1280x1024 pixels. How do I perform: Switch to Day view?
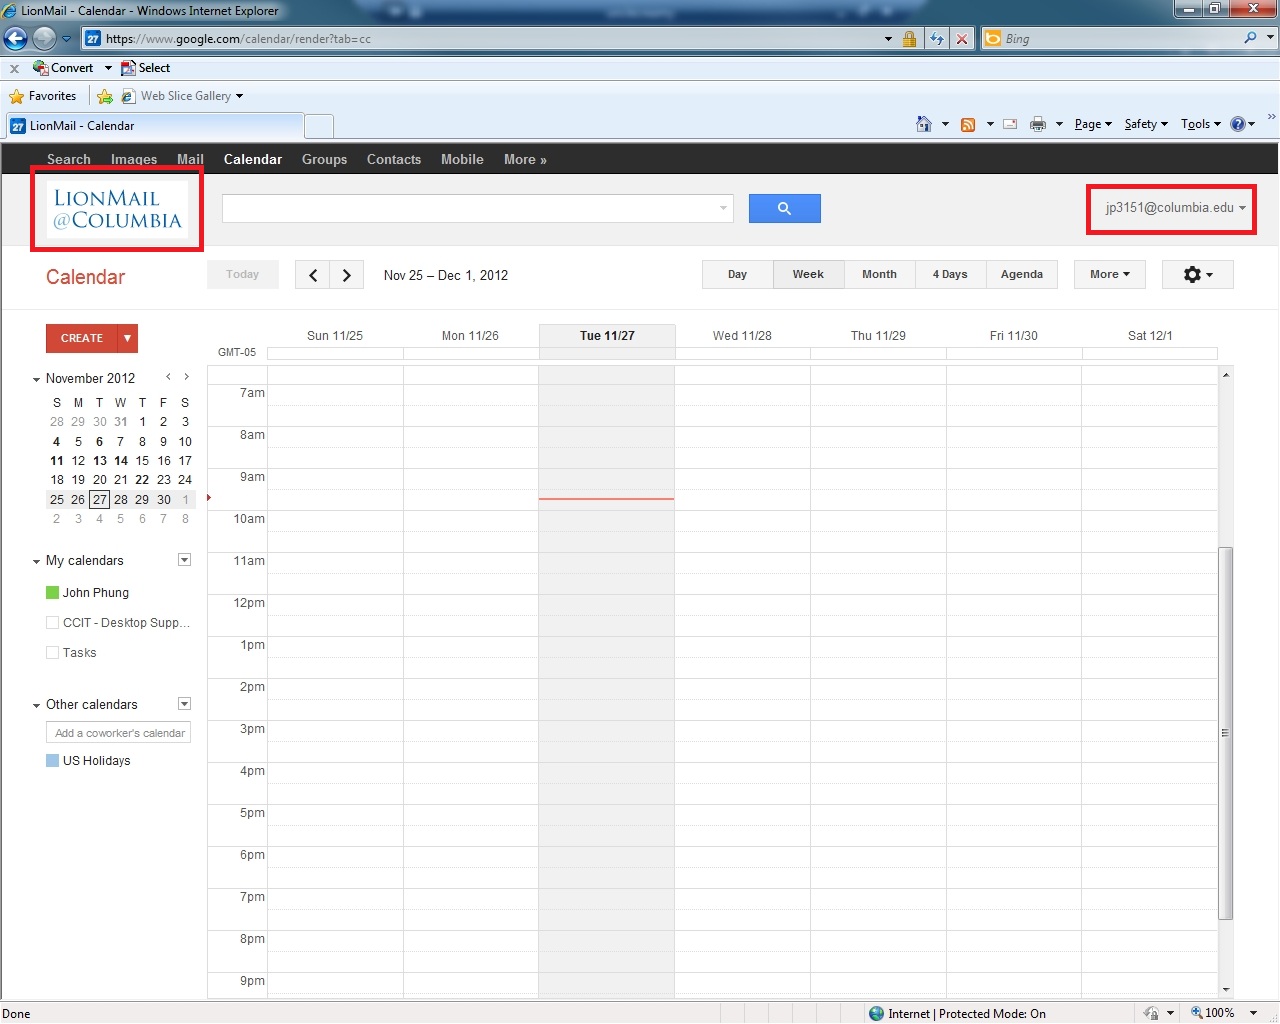[x=738, y=274]
